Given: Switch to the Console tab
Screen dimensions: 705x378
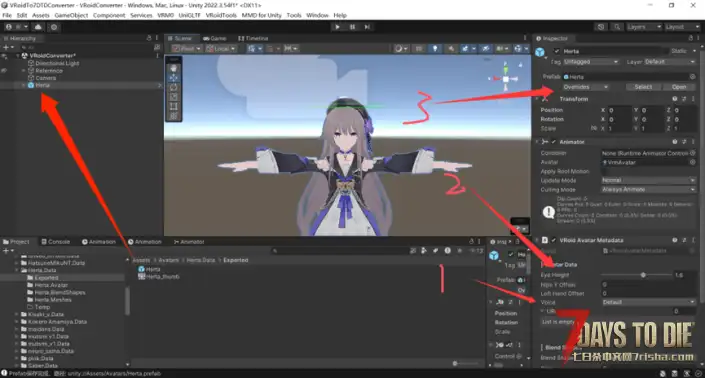Looking at the screenshot, I should pyautogui.click(x=55, y=242).
